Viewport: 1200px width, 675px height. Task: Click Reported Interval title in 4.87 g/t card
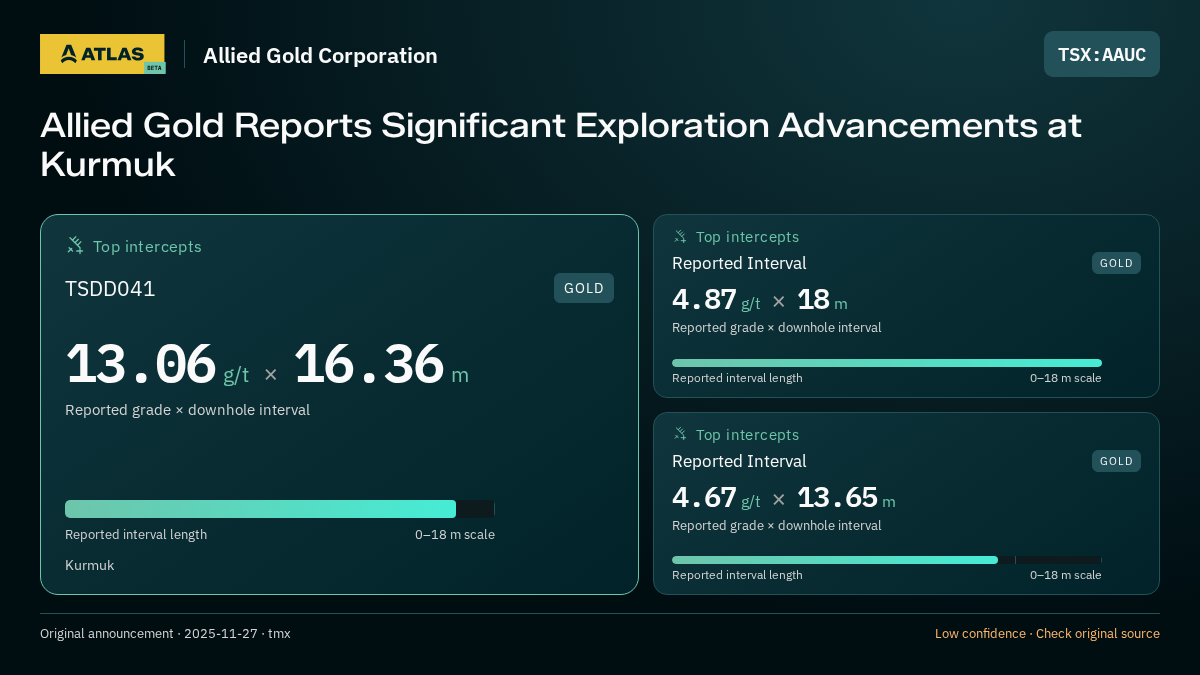pyautogui.click(x=739, y=263)
